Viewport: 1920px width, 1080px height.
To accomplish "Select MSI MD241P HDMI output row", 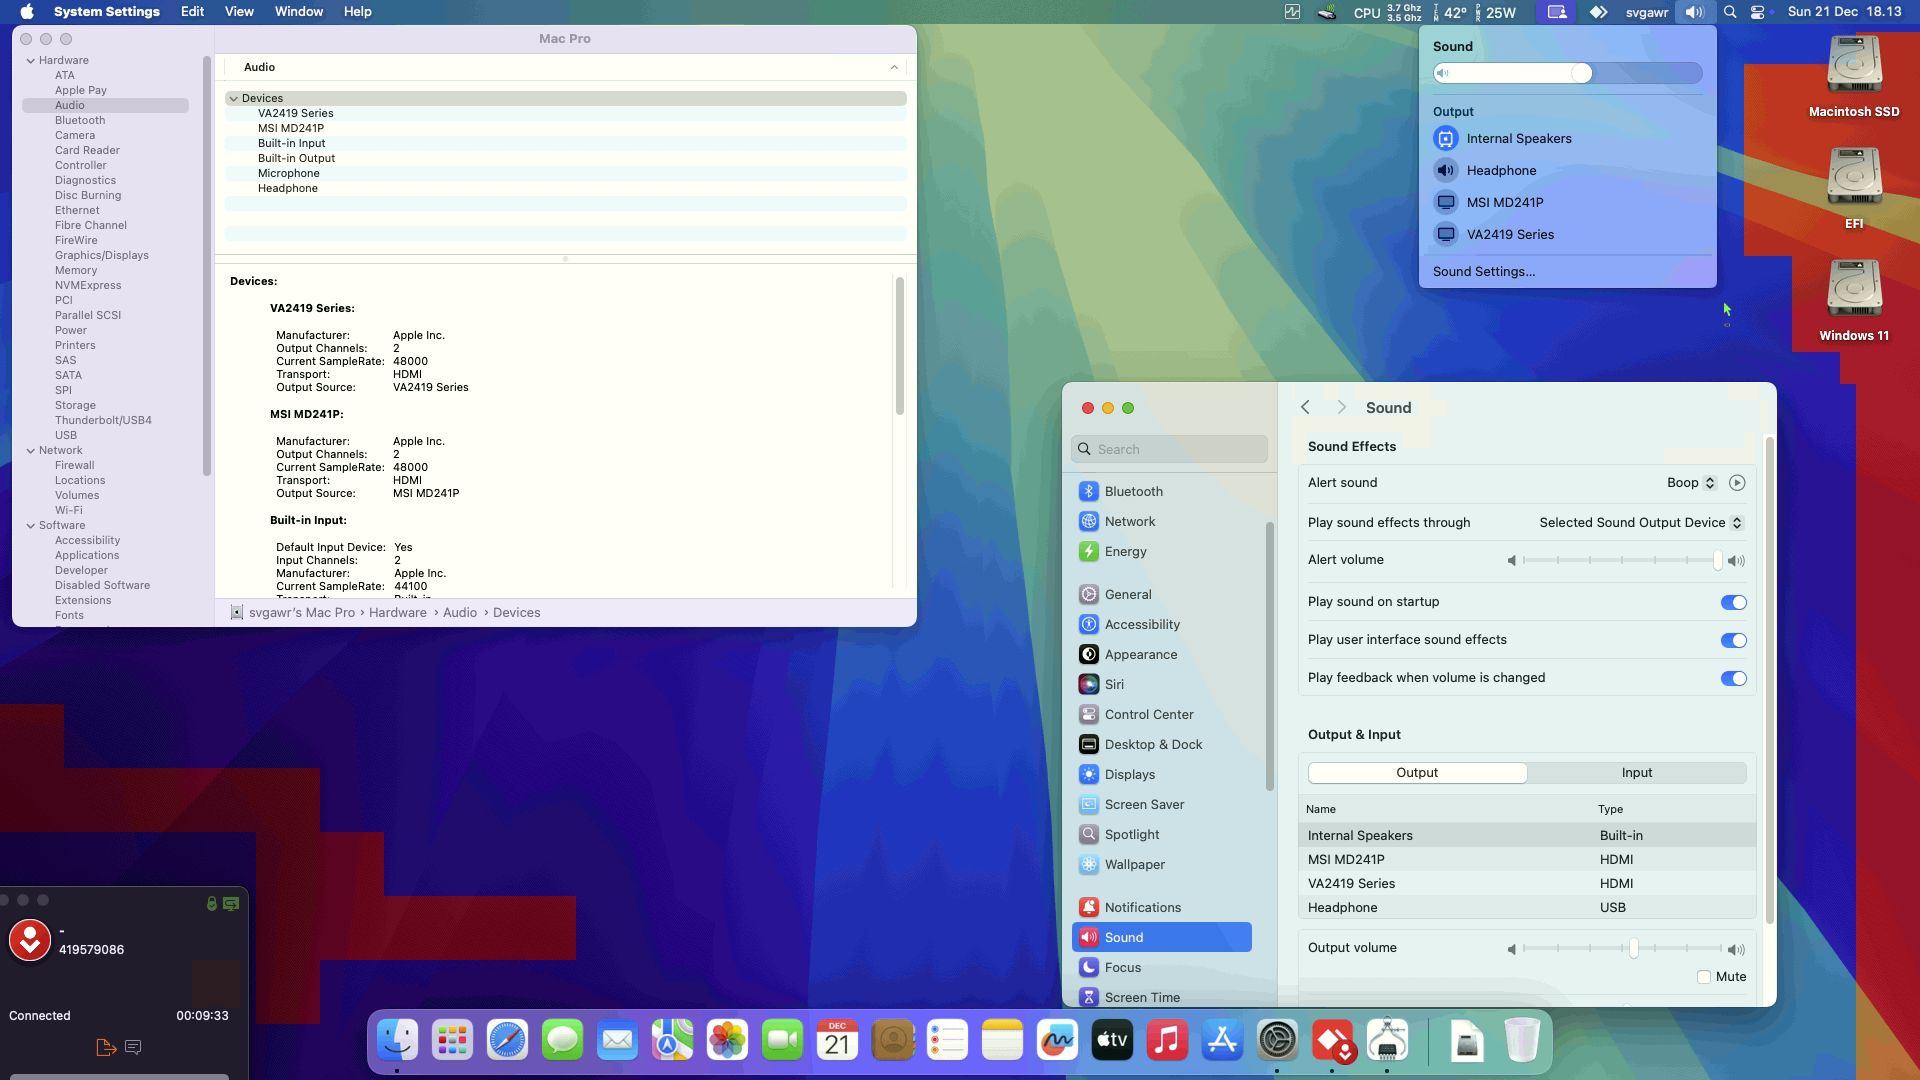I will pos(1527,860).
